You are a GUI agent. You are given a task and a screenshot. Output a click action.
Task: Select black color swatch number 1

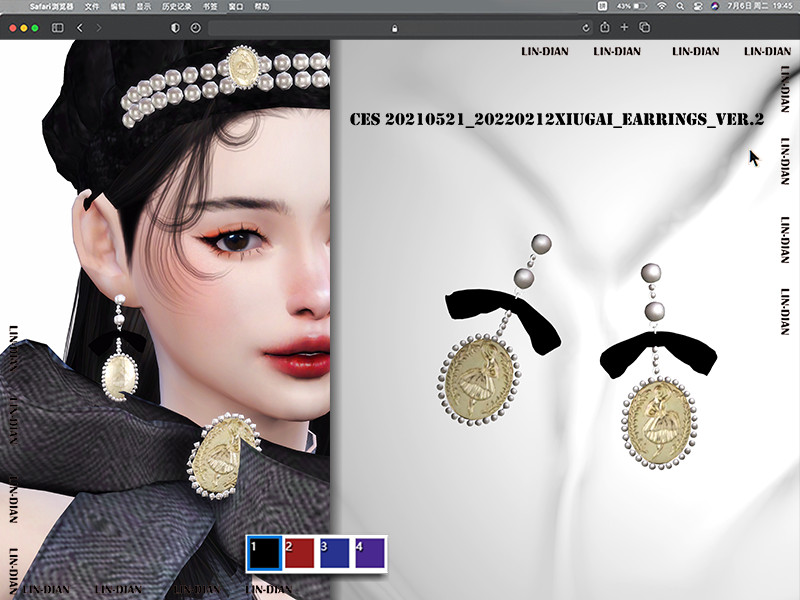264,554
